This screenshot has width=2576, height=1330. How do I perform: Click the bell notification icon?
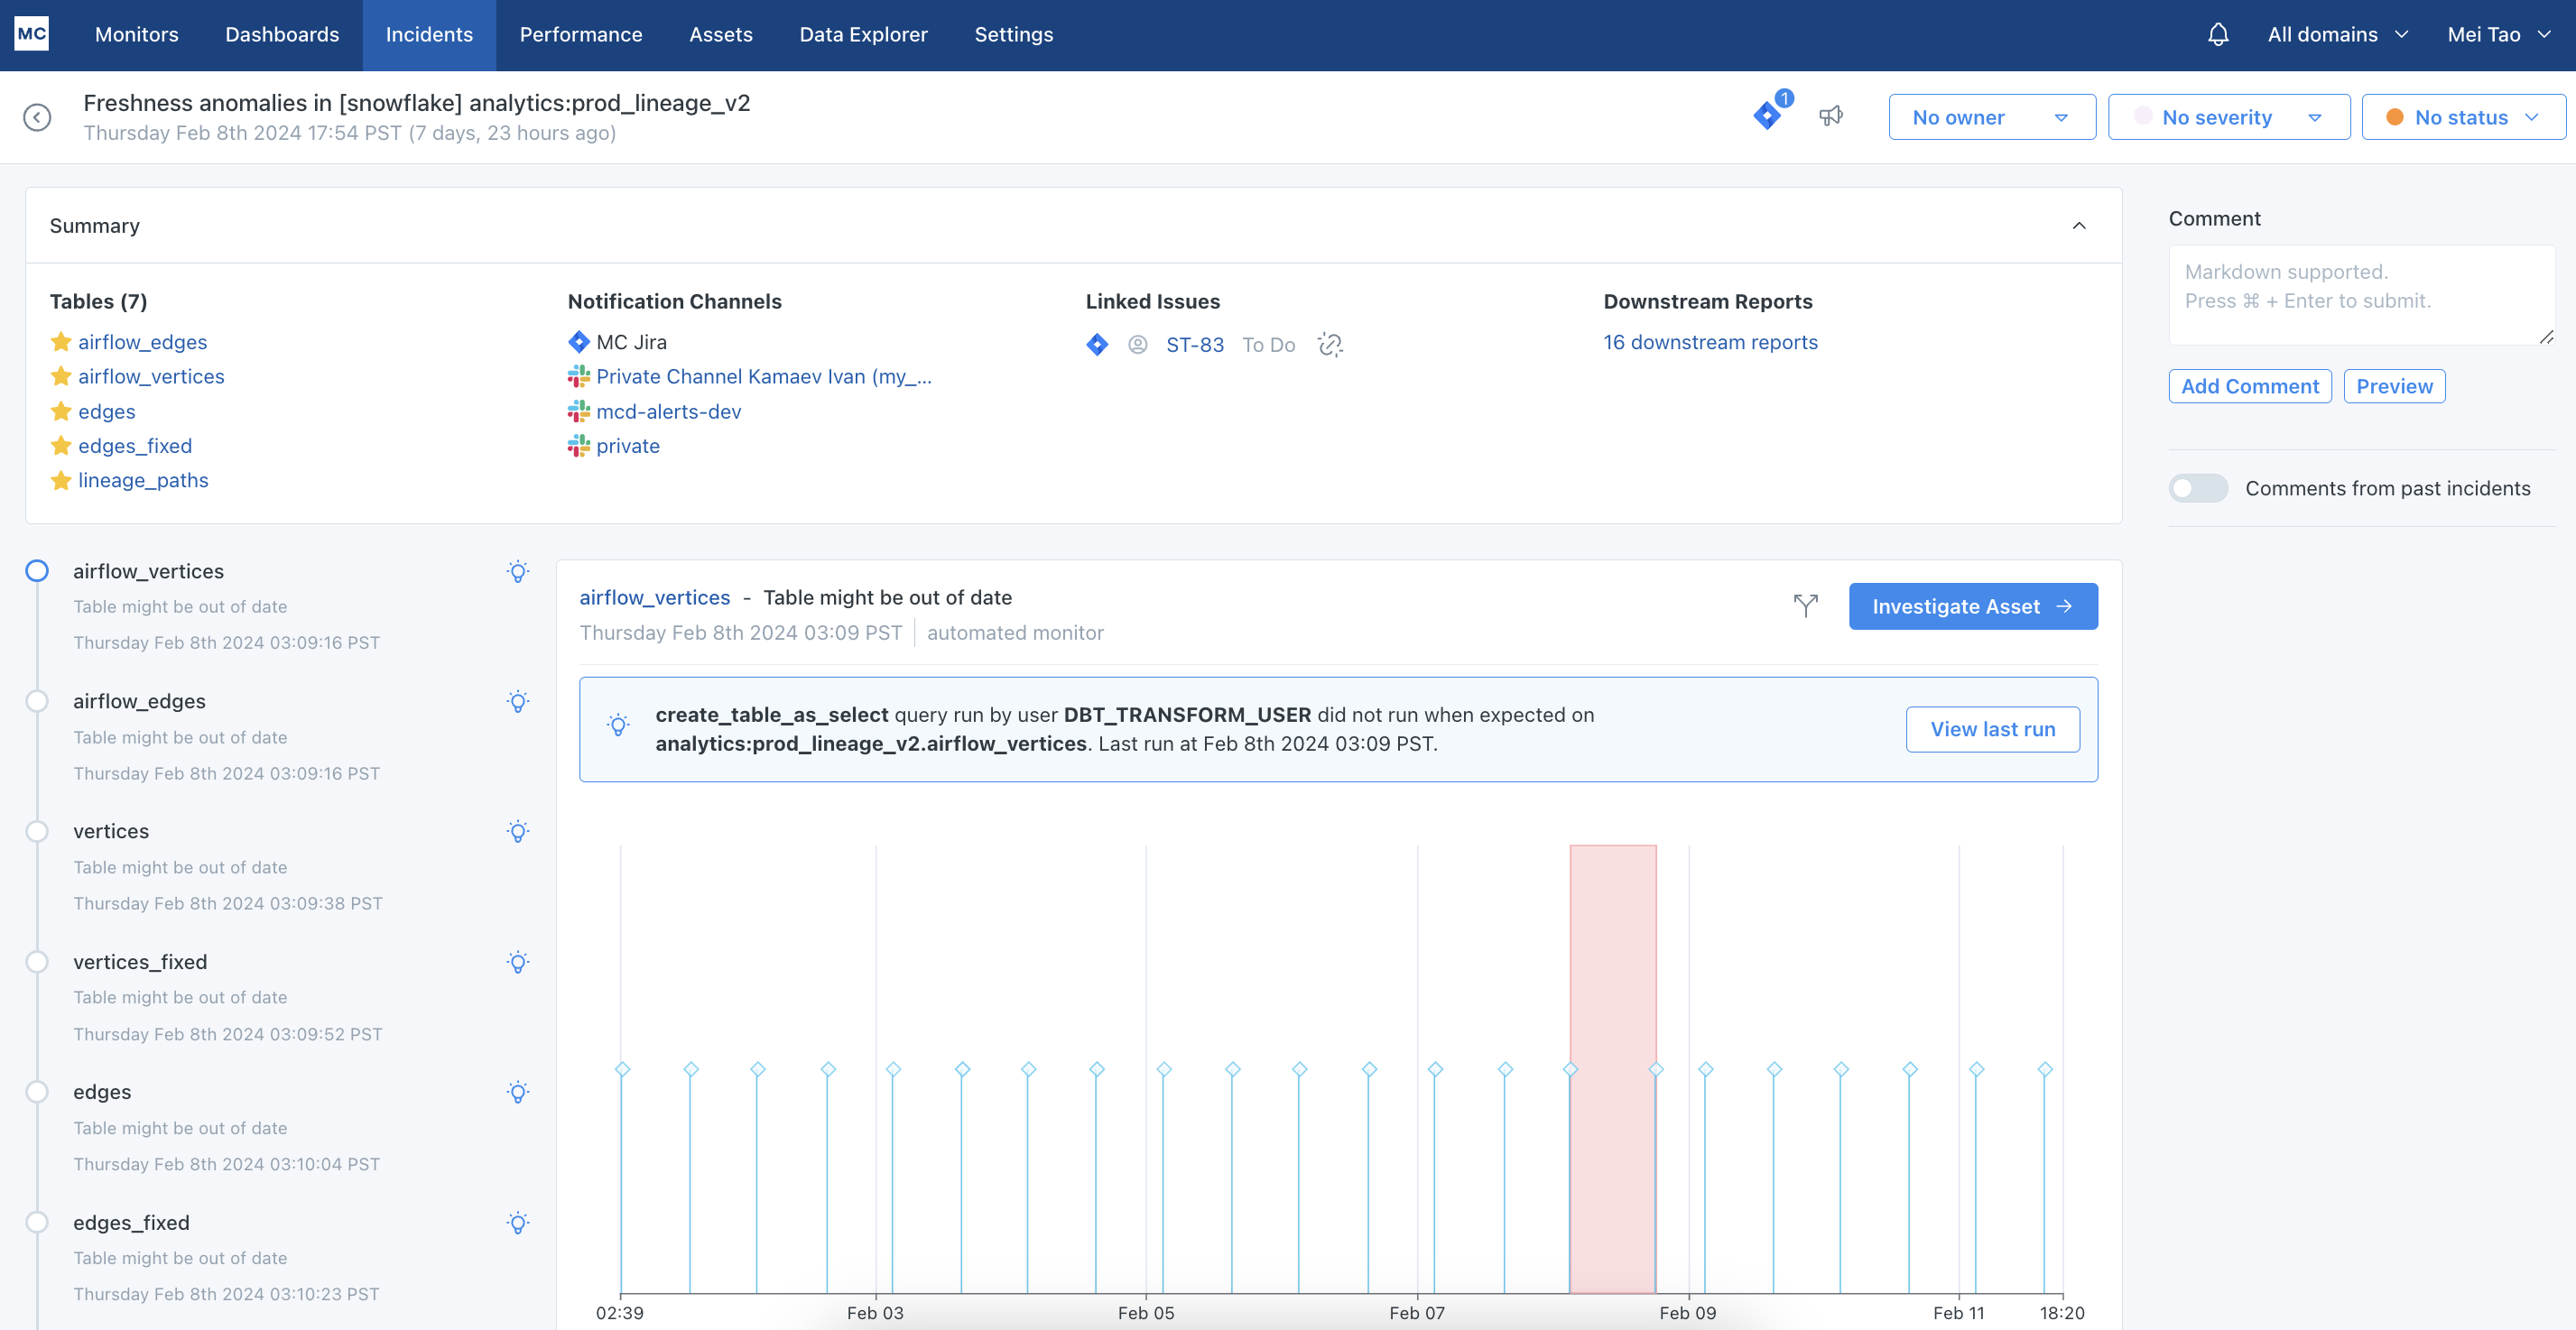pos(2218,34)
